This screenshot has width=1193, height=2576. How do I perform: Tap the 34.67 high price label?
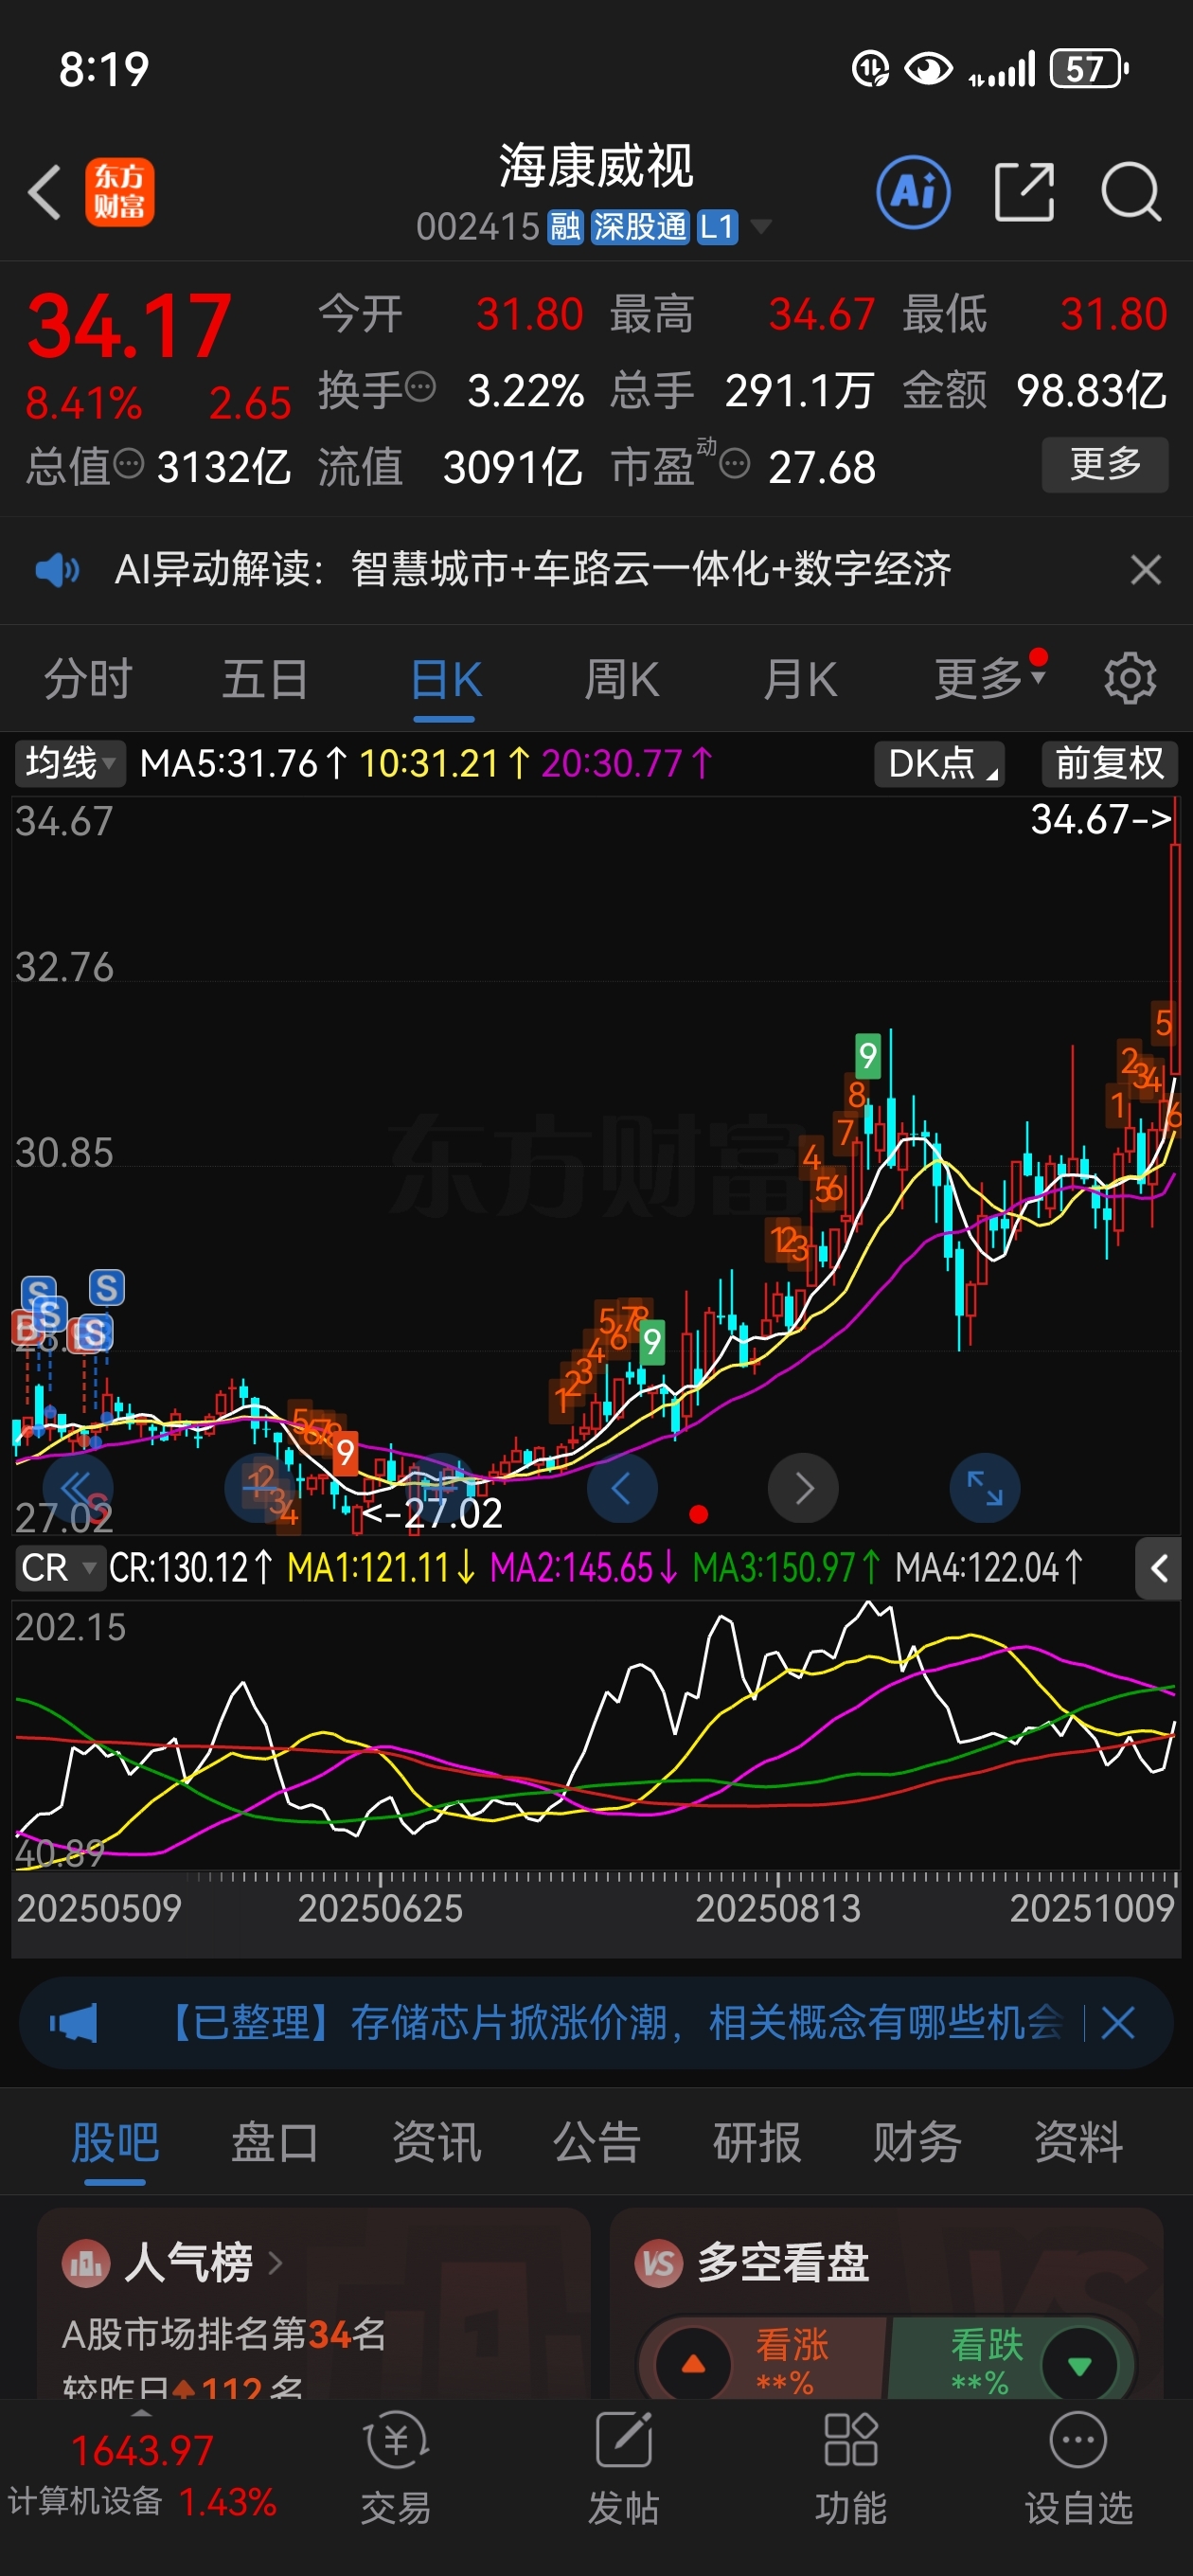coord(1100,820)
